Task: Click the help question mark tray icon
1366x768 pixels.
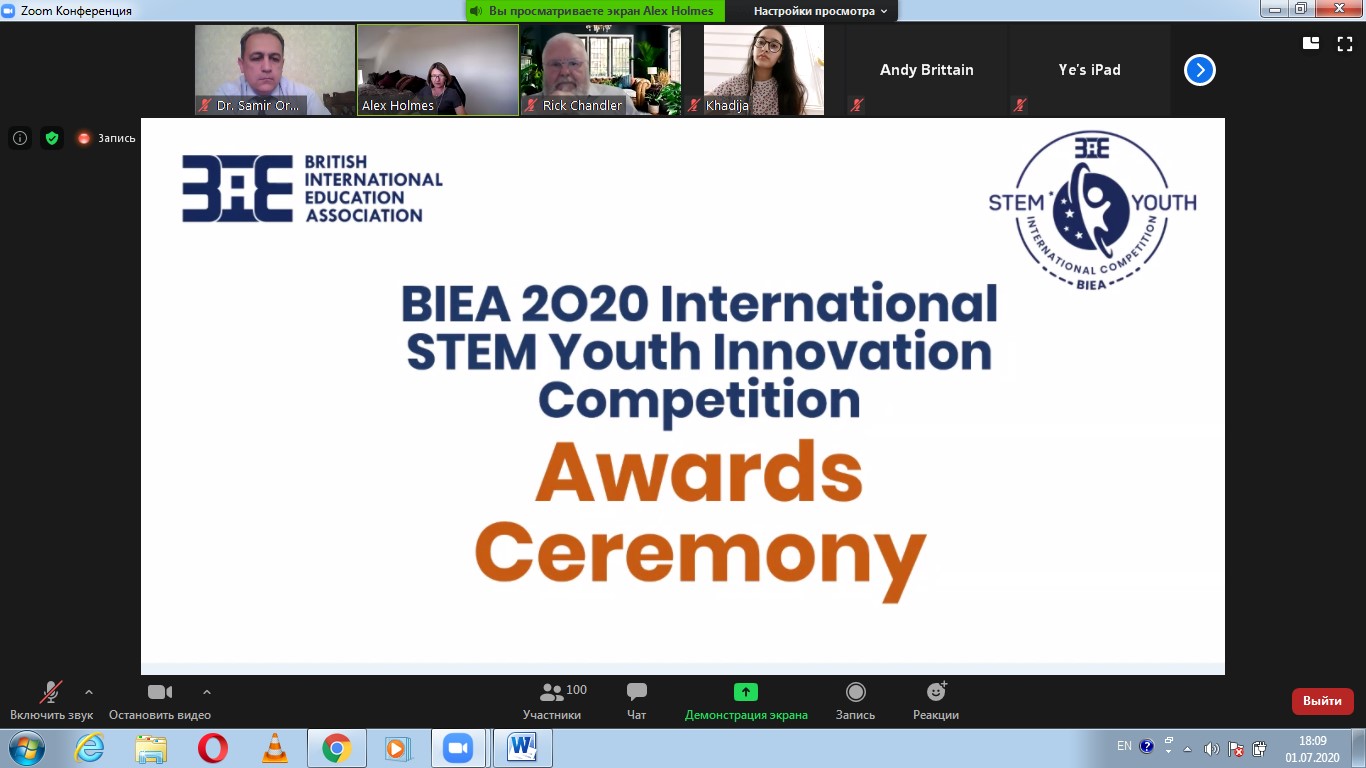Action: click(1147, 746)
